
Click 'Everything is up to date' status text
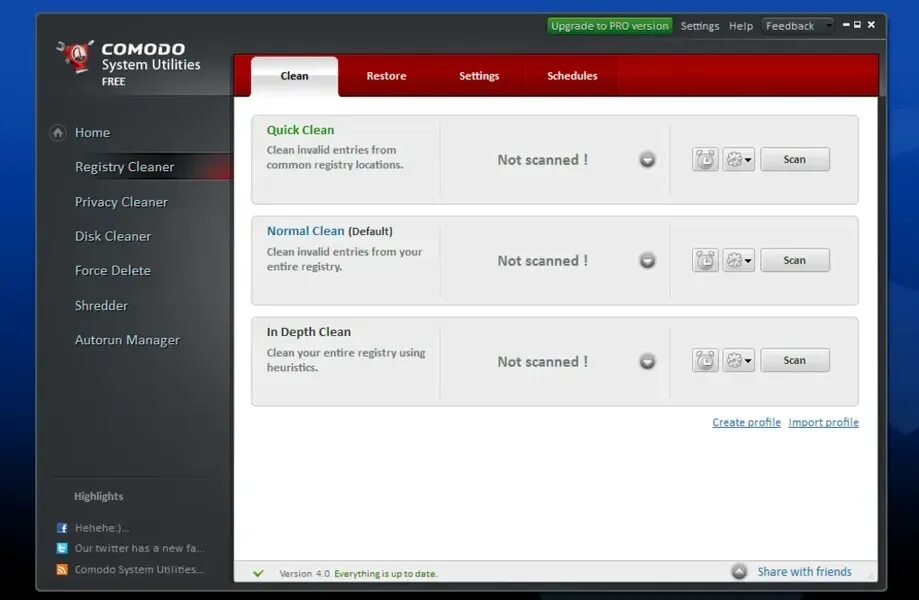coord(386,574)
